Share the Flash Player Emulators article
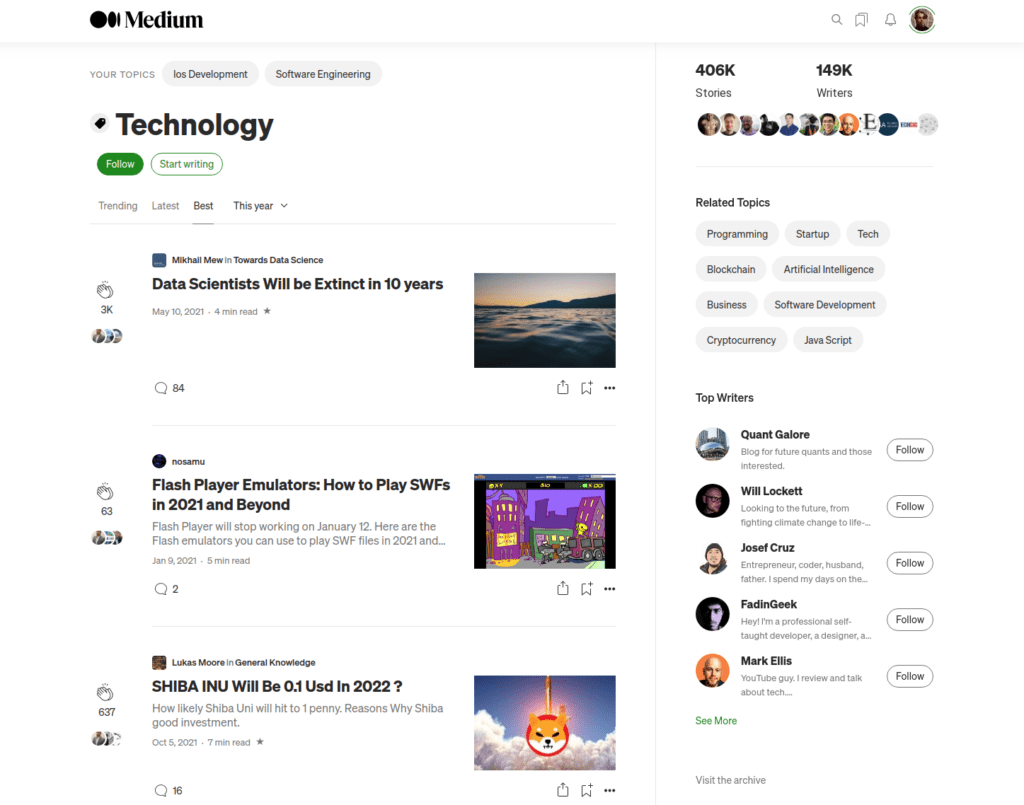Screen dimensions: 1024x805 562,588
